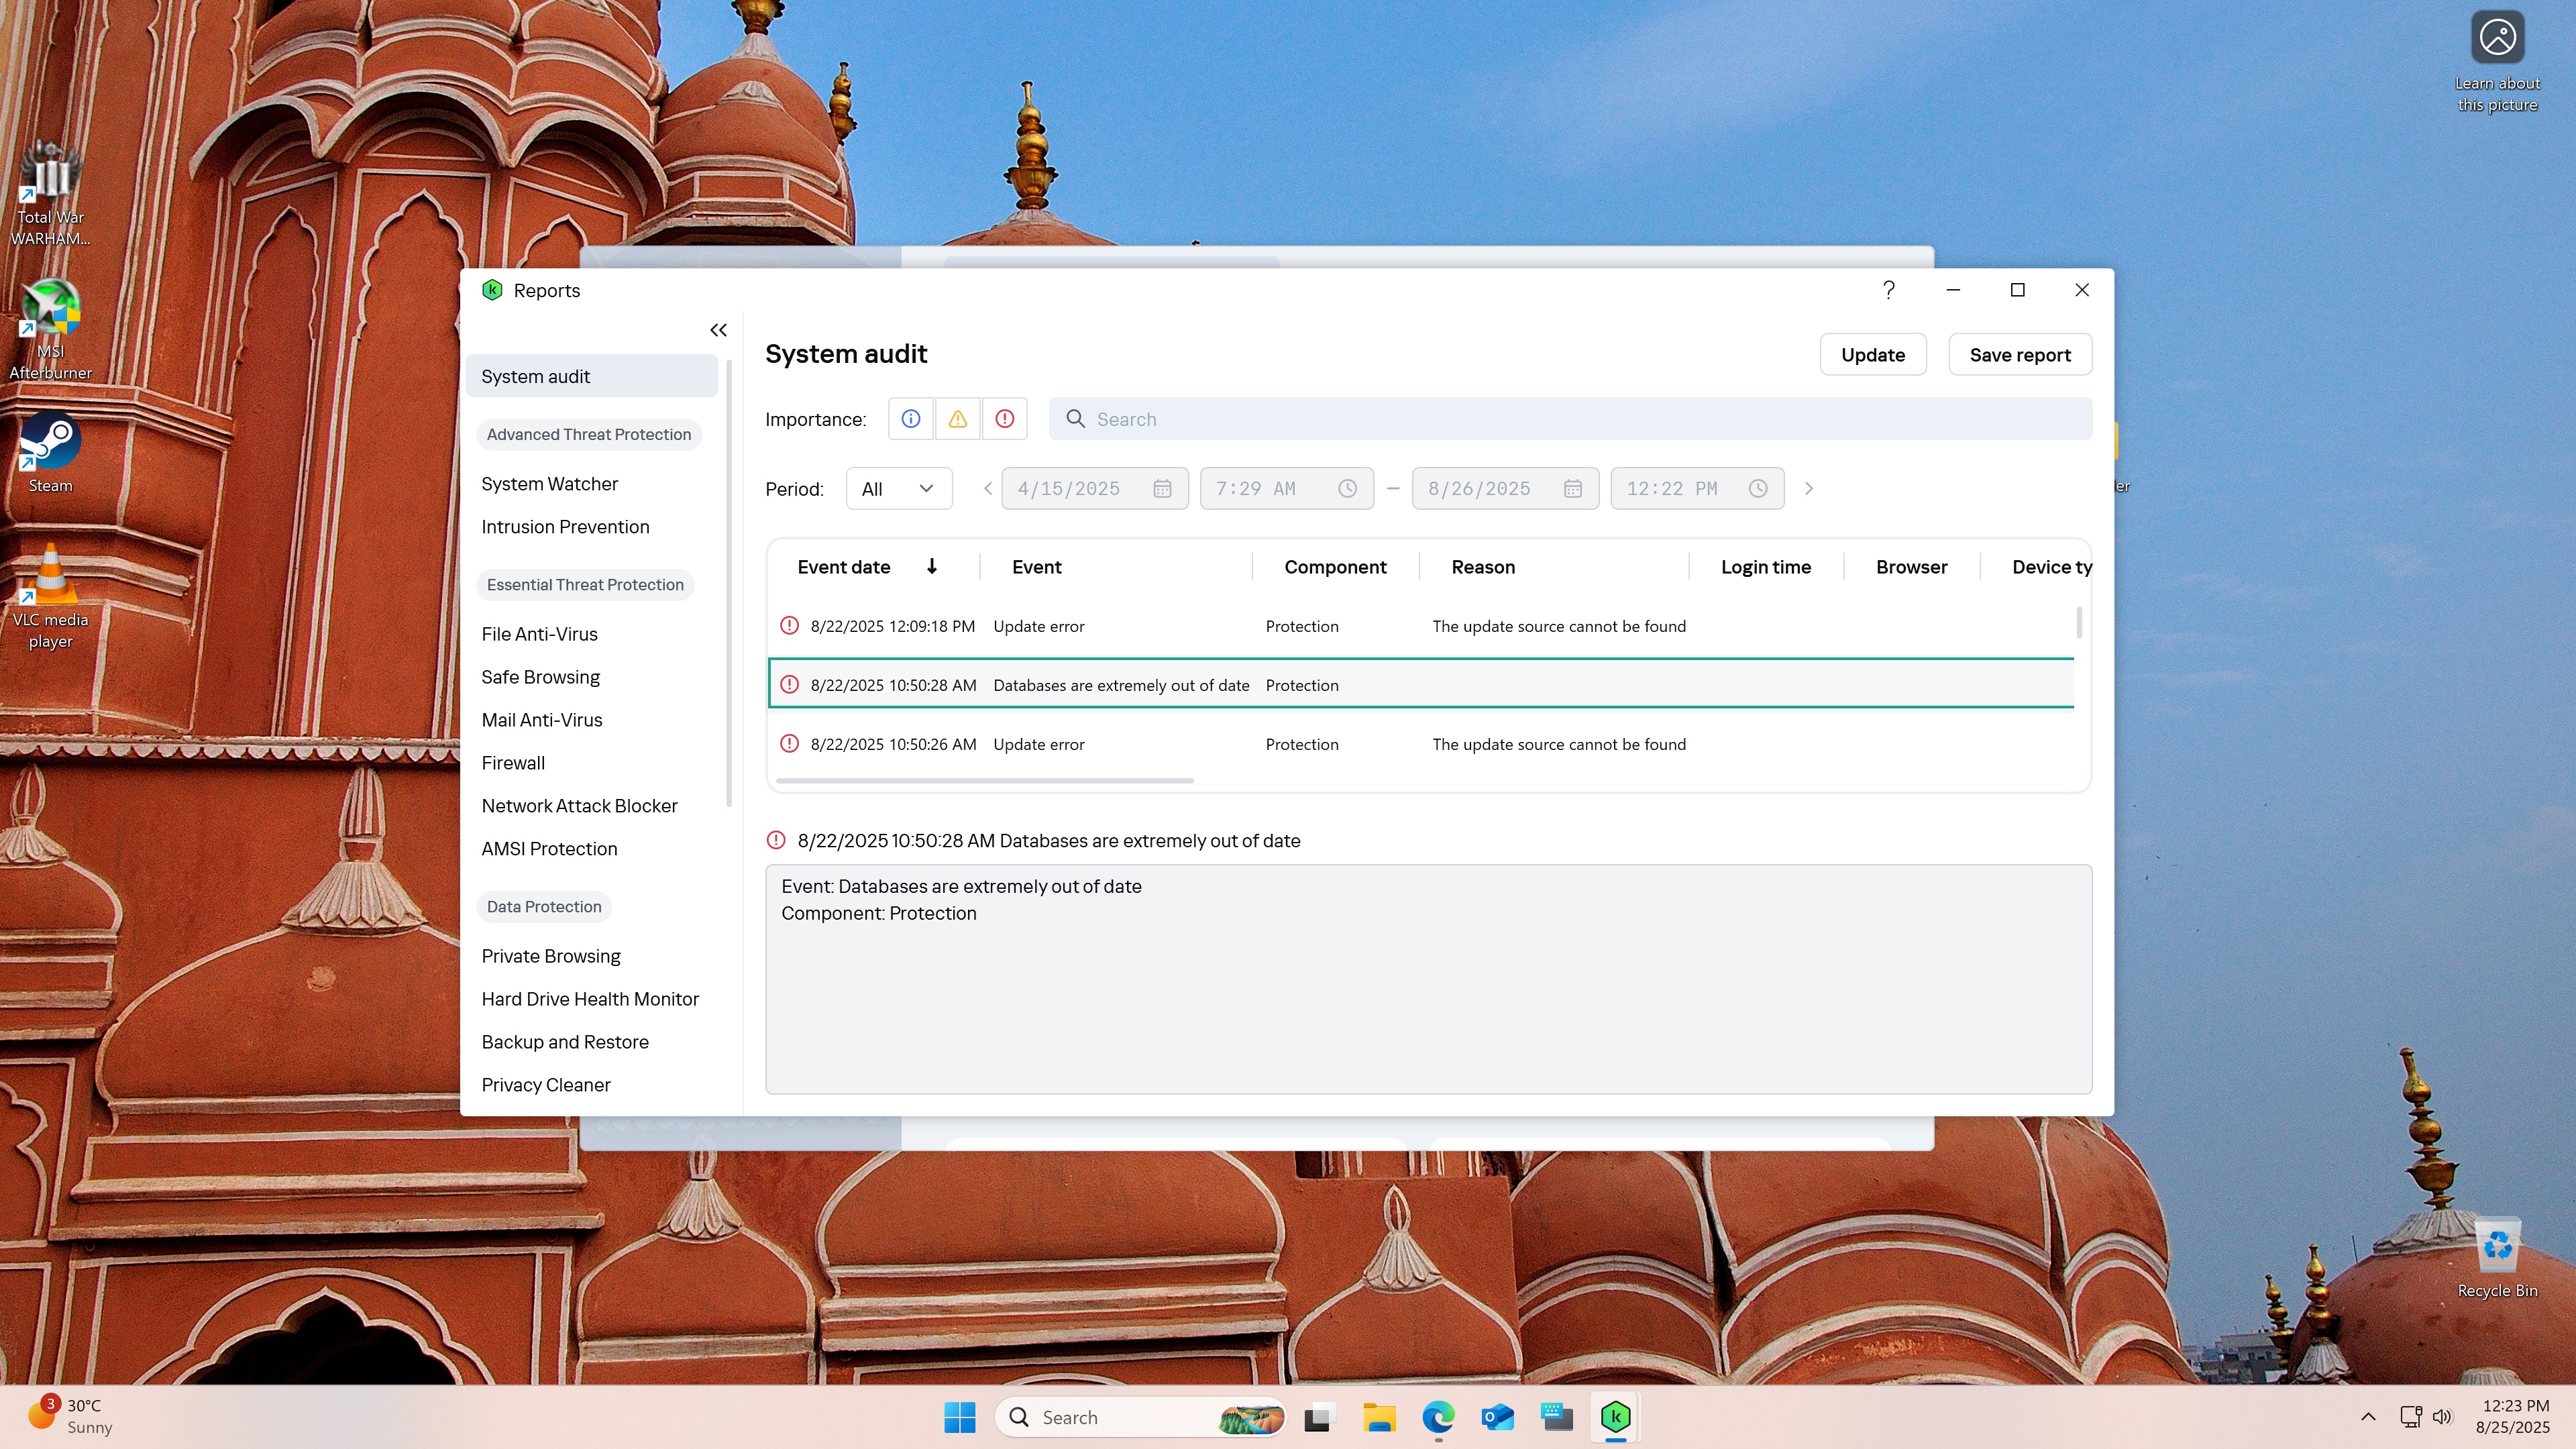Toggle the informational importance filter icon

[x=910, y=419]
